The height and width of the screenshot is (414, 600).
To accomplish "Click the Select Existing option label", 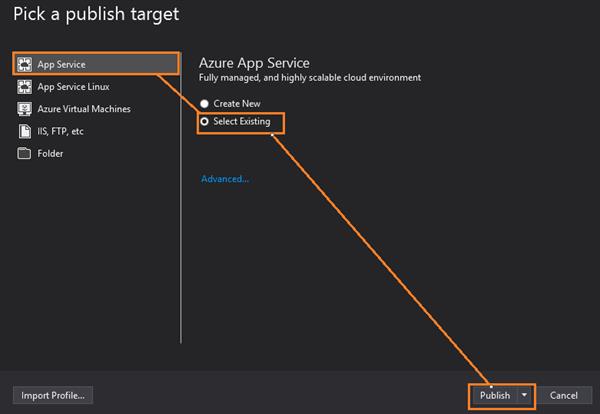I will (242, 122).
